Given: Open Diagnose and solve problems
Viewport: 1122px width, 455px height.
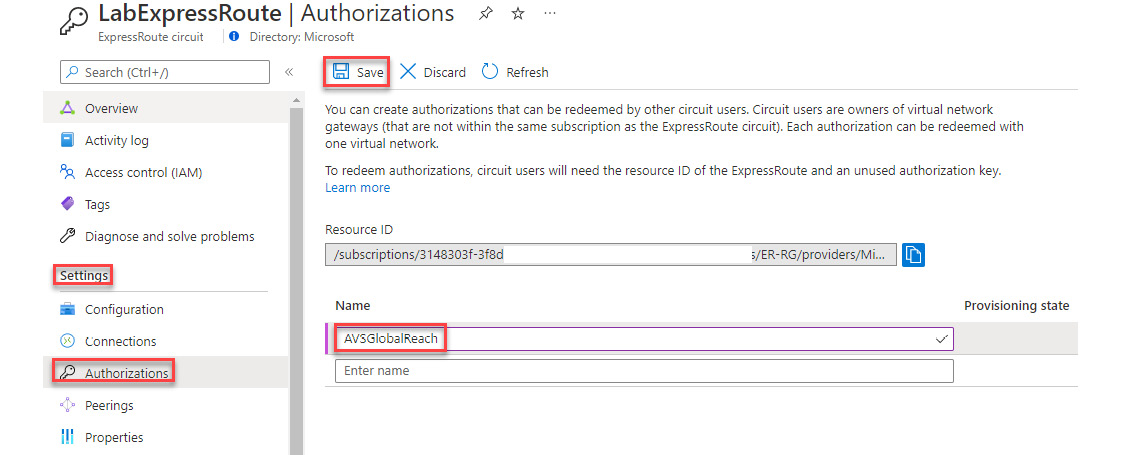Looking at the screenshot, I should pos(165,236).
